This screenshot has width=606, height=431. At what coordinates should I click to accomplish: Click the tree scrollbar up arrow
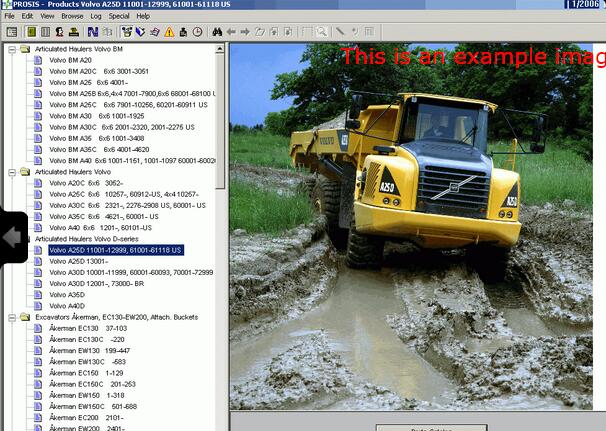point(220,49)
